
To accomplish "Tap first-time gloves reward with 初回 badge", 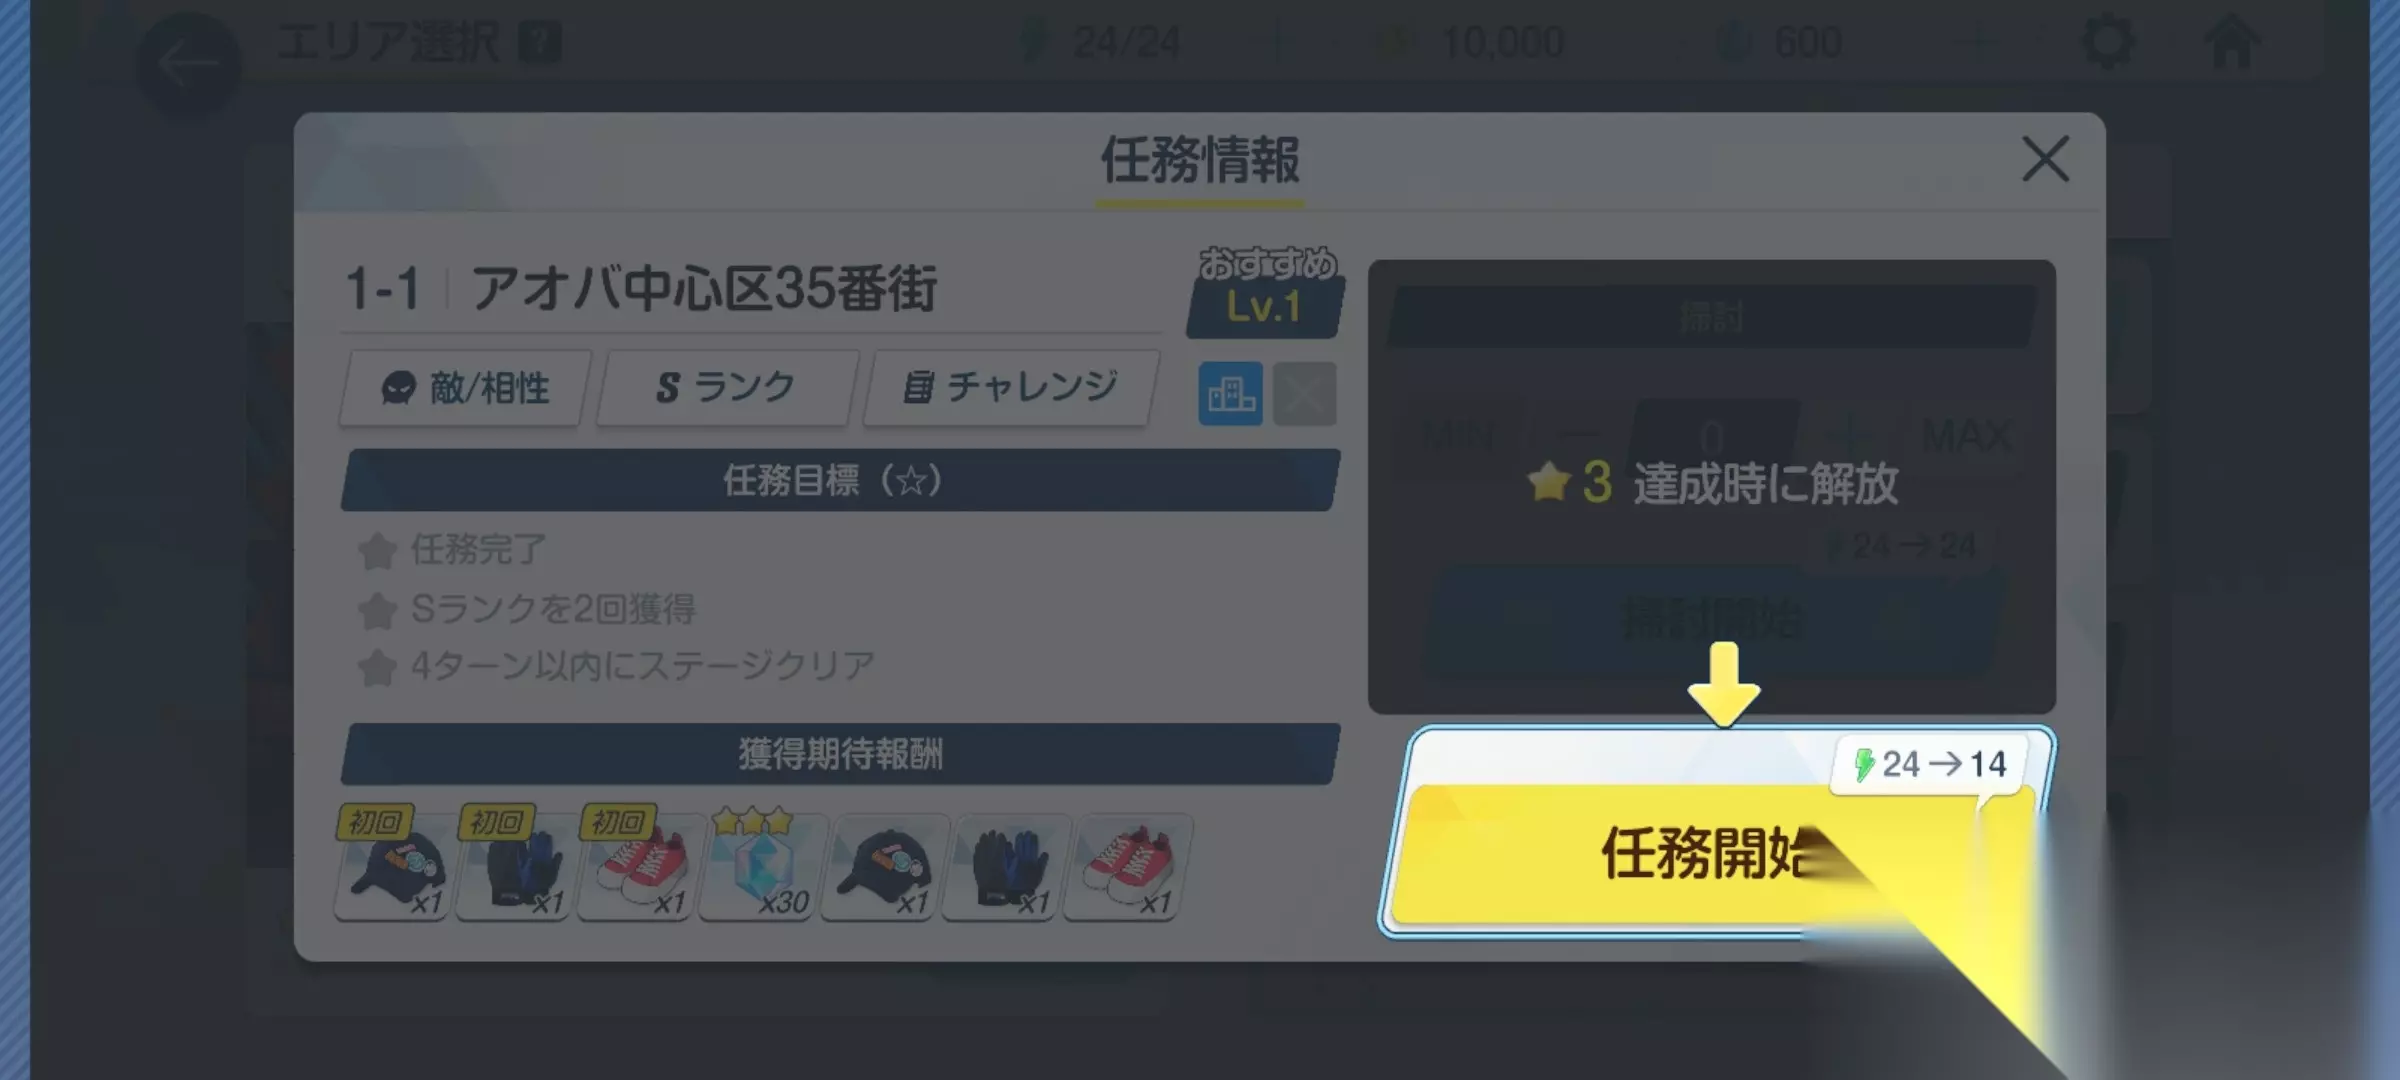I will coord(514,864).
